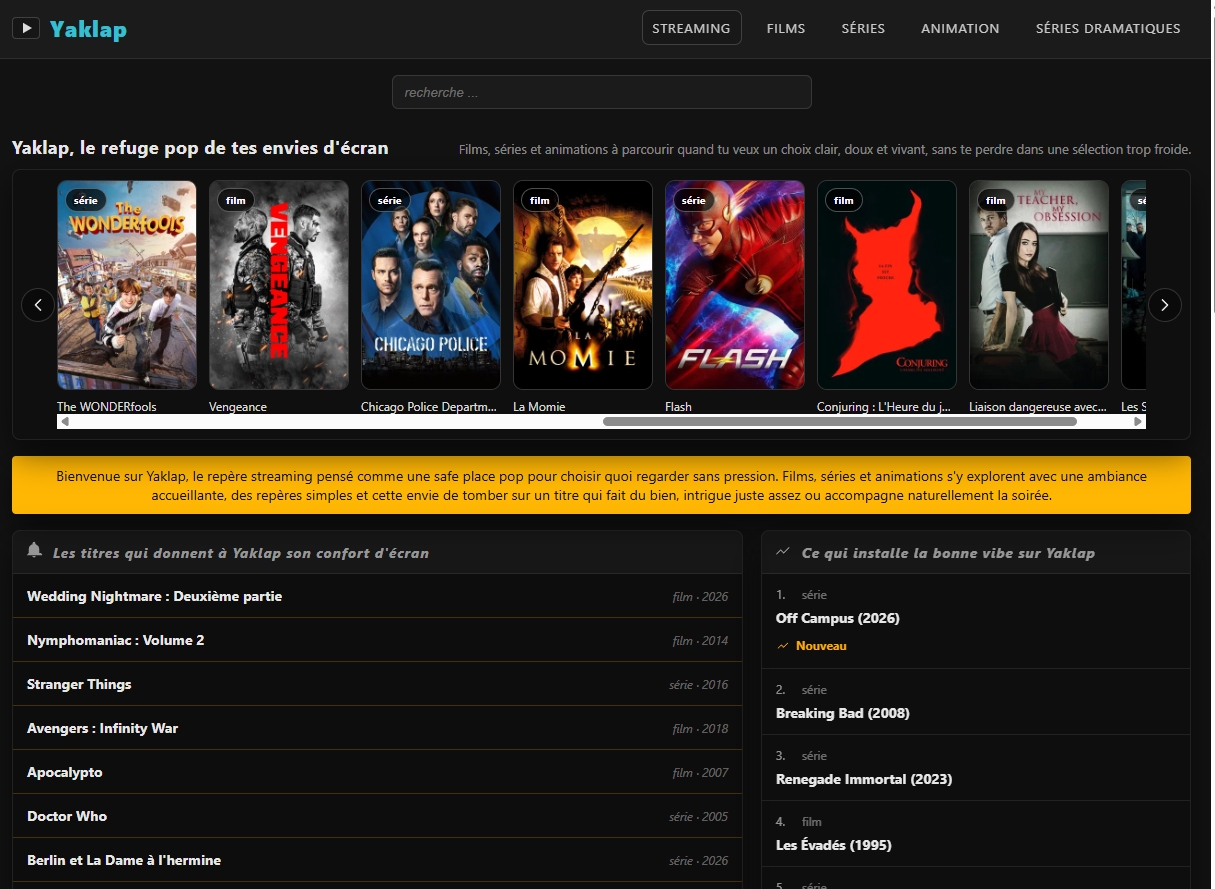Open the ANIMATION menu item
Image resolution: width=1215 pixels, height=889 pixels.
click(x=960, y=28)
